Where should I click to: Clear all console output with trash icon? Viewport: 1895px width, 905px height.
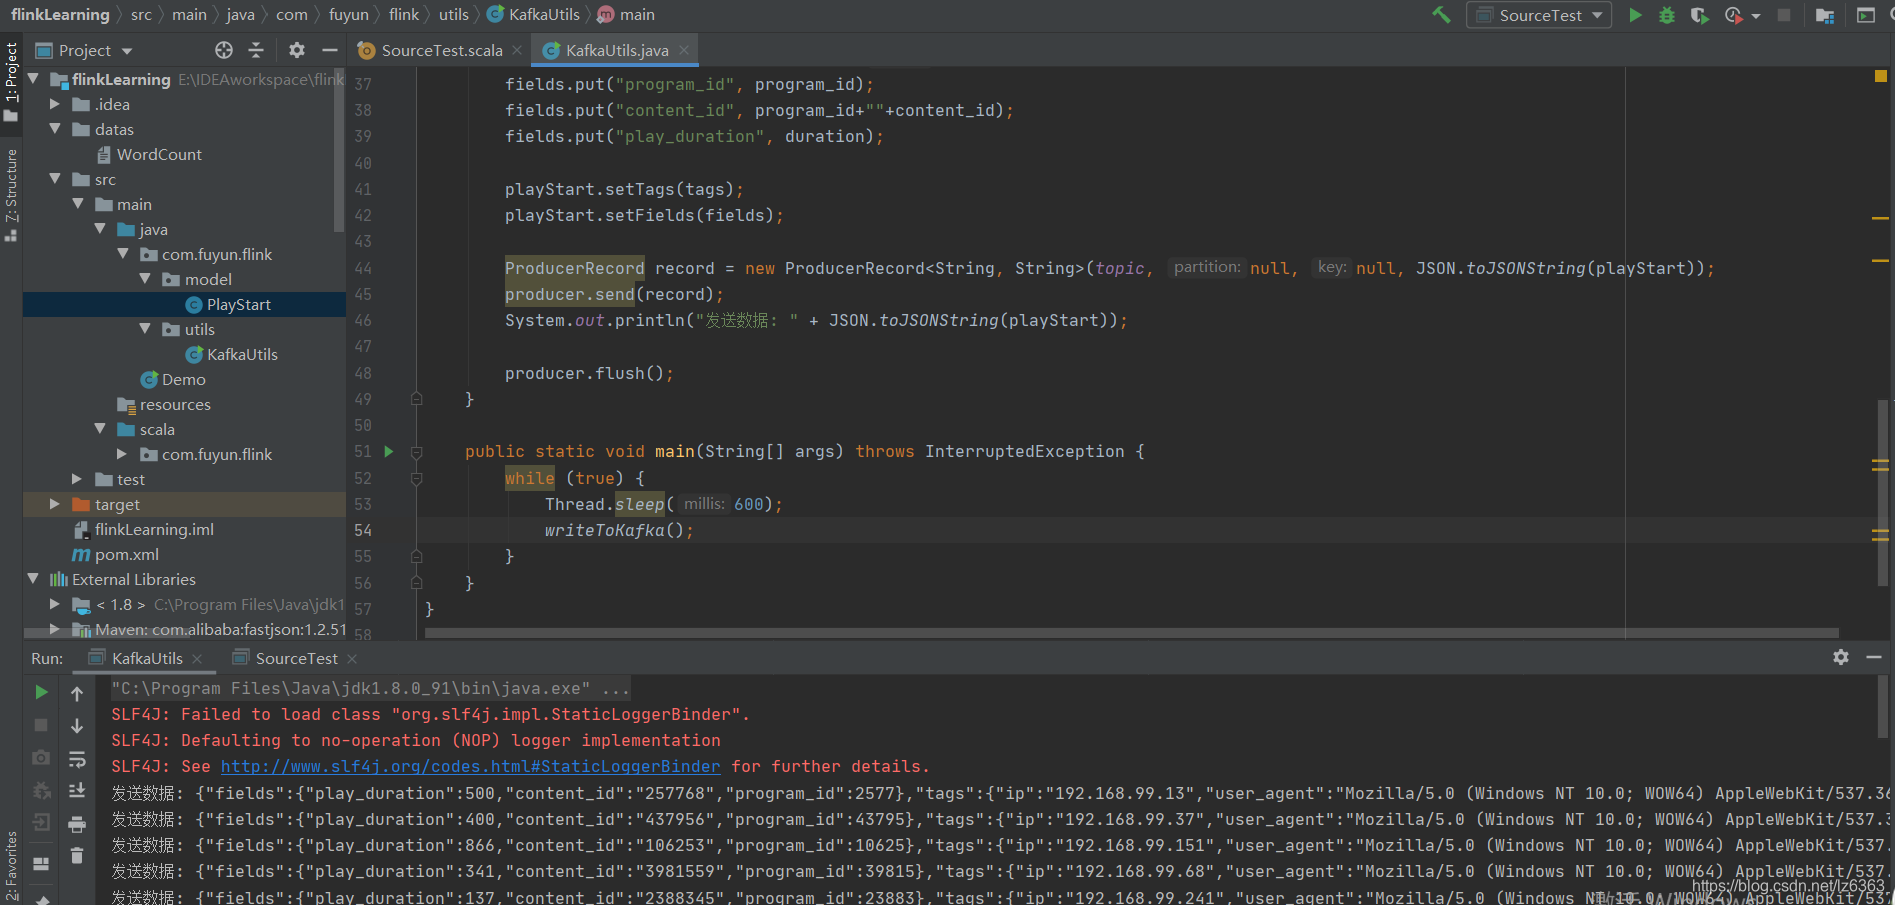[x=77, y=856]
